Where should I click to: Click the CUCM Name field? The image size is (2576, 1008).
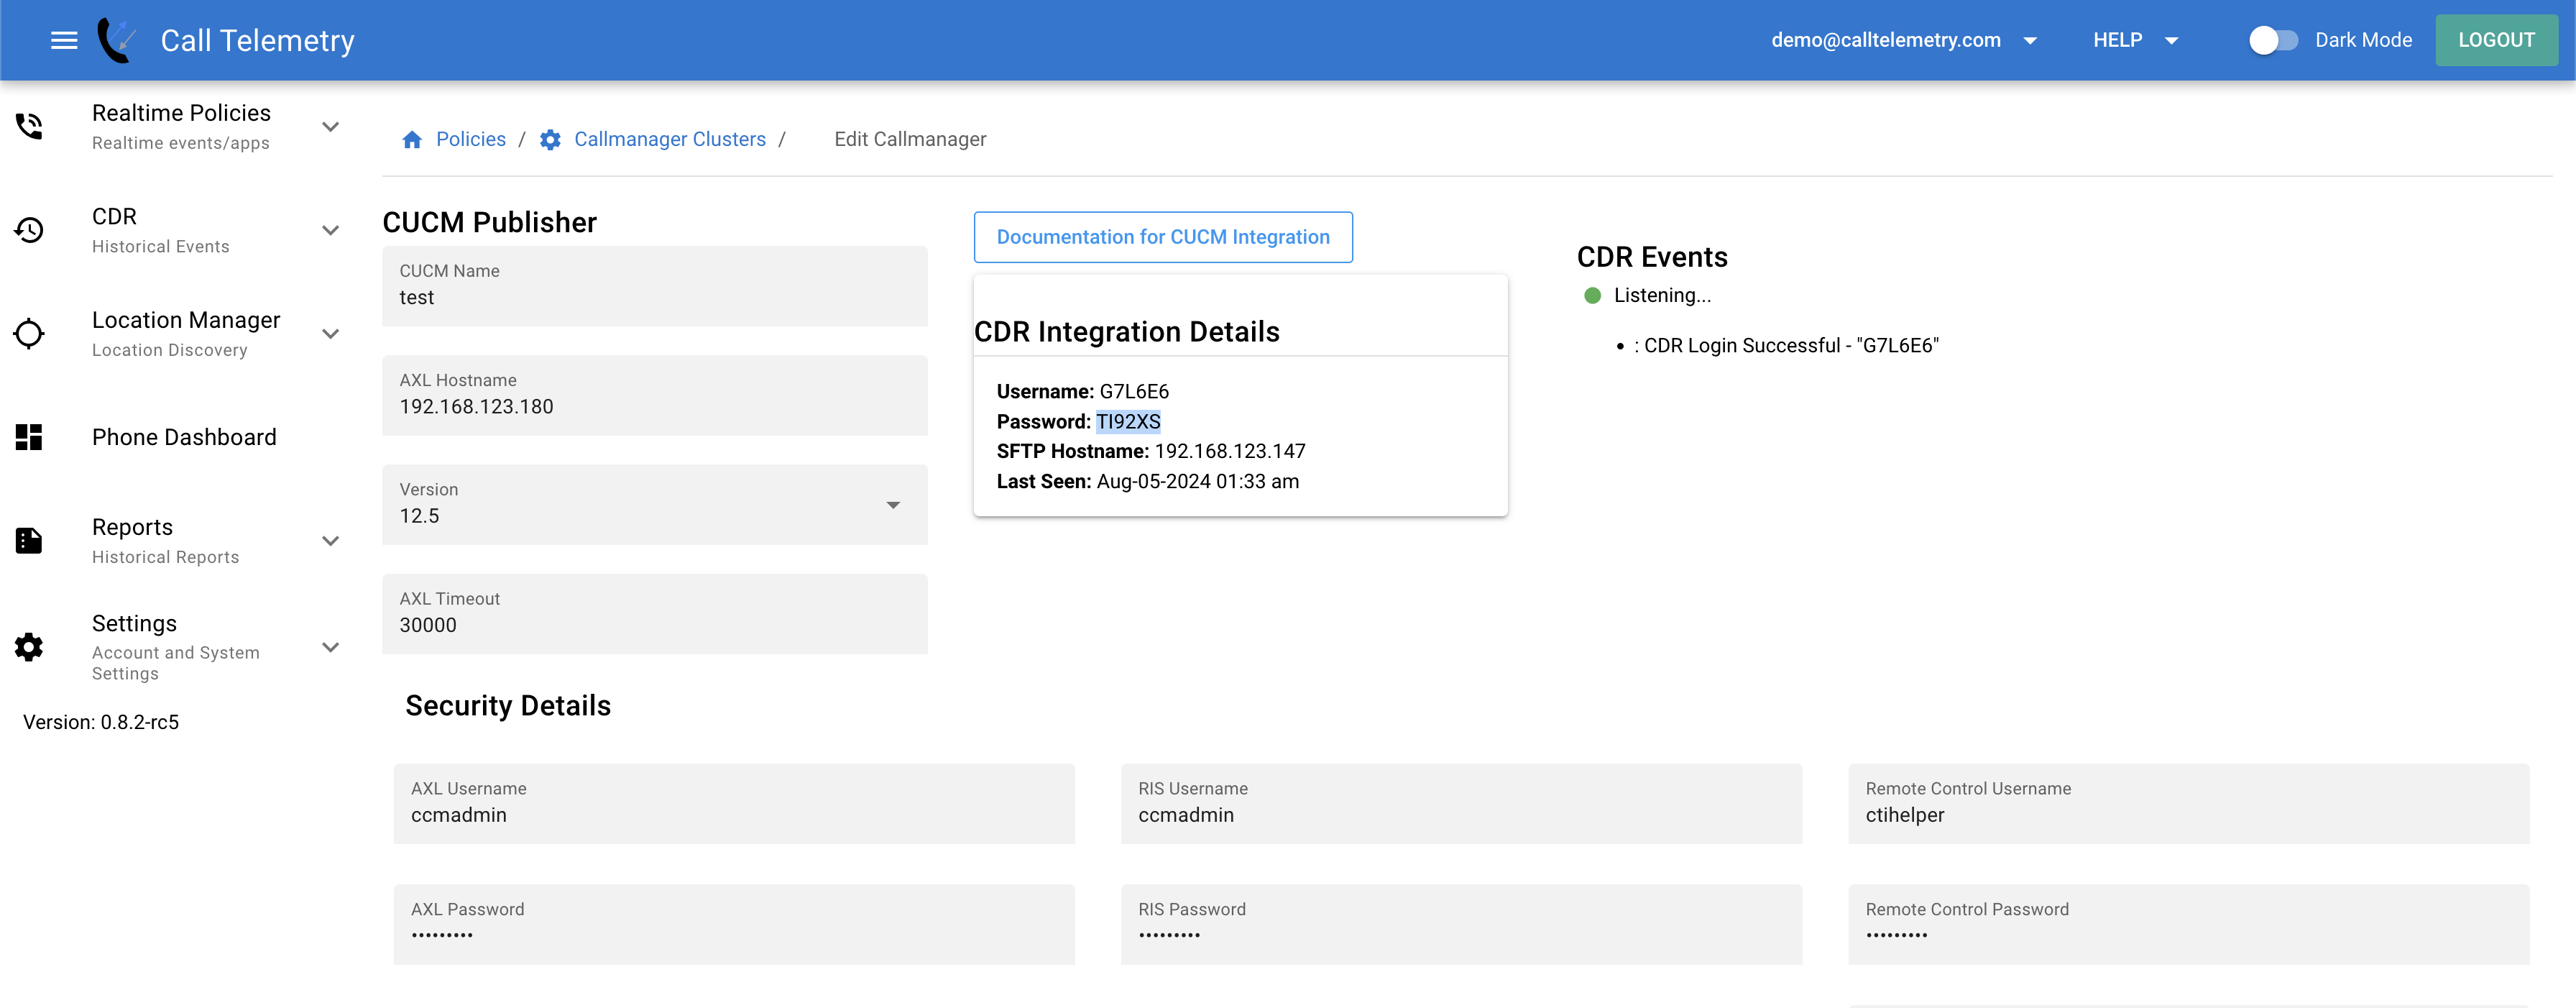655,286
